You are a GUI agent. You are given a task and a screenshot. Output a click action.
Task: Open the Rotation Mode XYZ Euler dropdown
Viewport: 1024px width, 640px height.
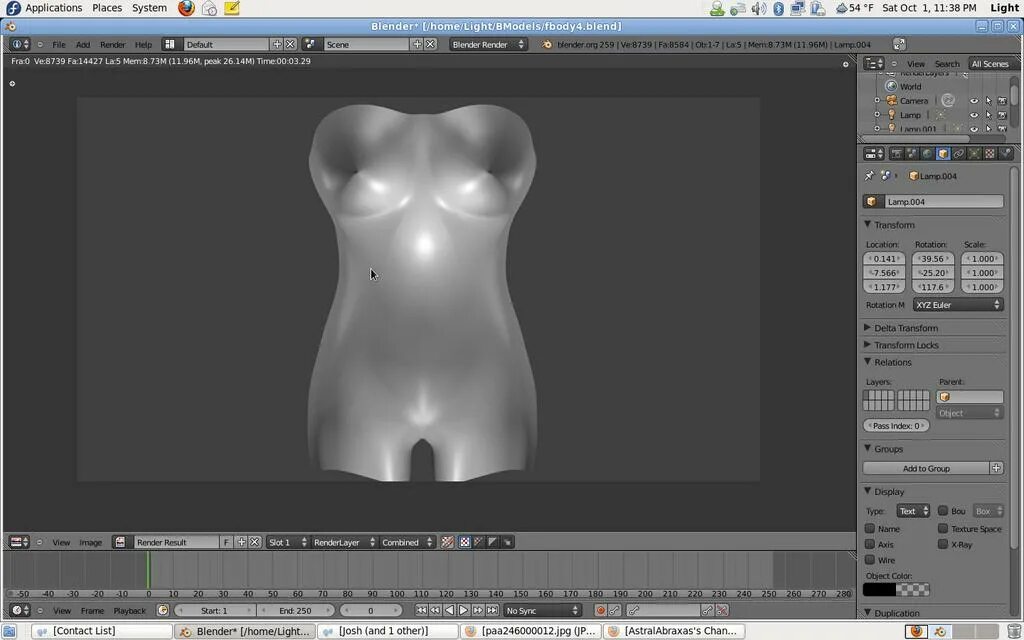[957, 305]
